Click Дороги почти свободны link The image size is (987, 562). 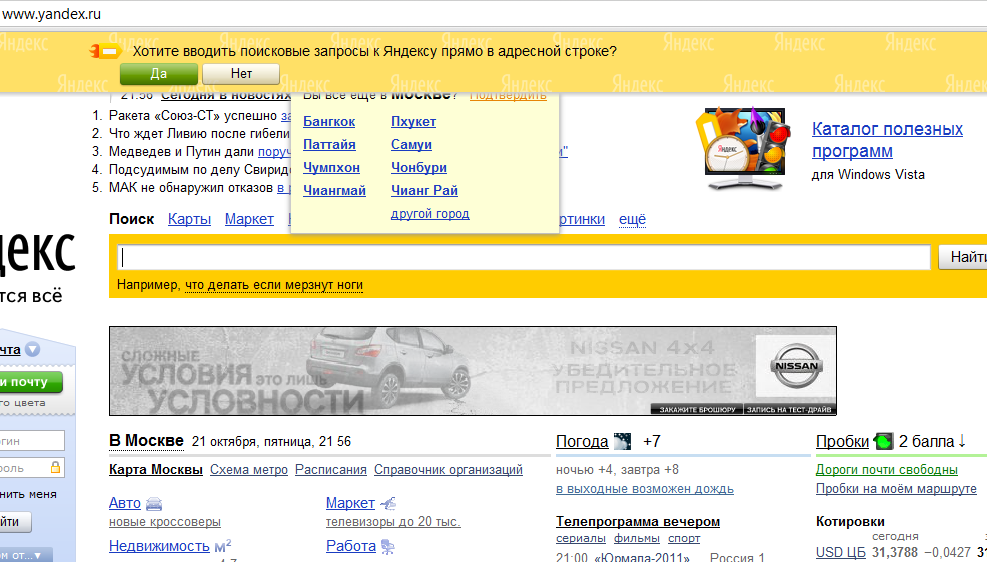pos(887,469)
